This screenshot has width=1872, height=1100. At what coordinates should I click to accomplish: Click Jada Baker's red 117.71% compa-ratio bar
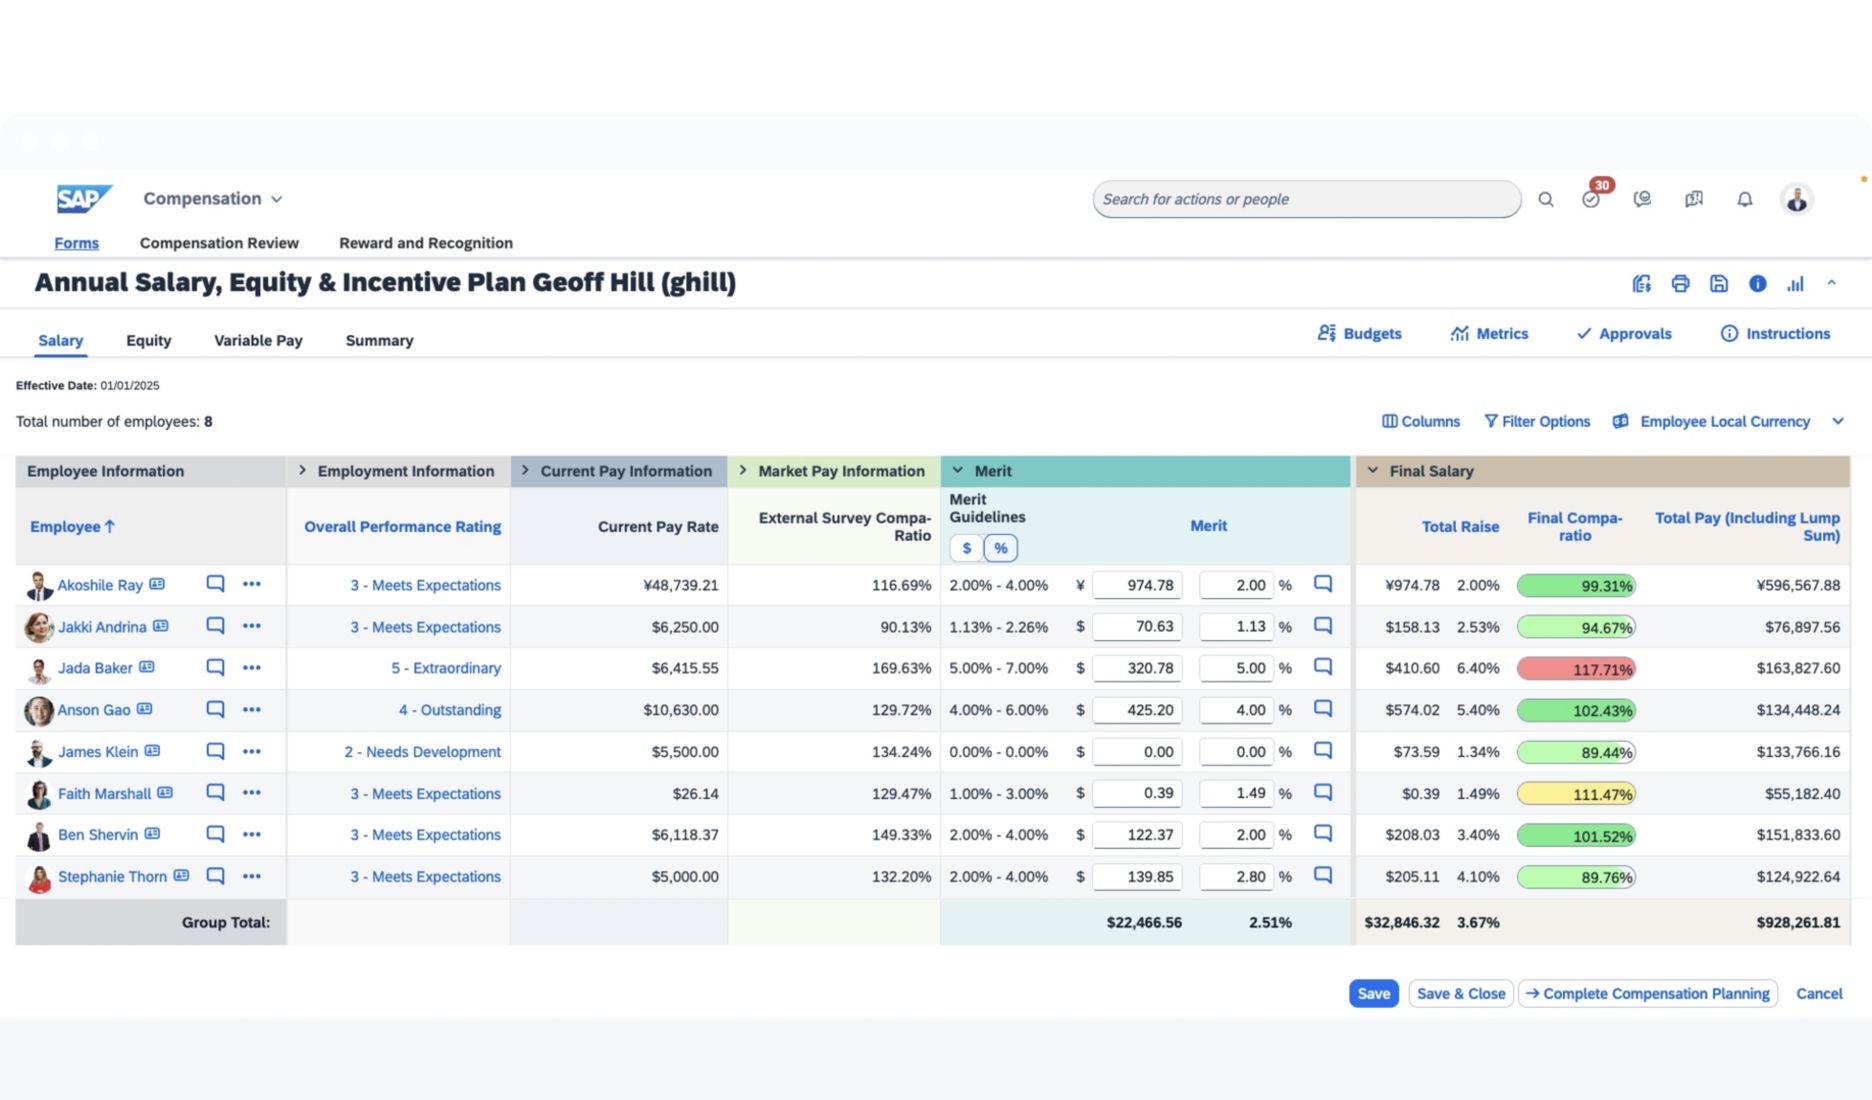1576,669
